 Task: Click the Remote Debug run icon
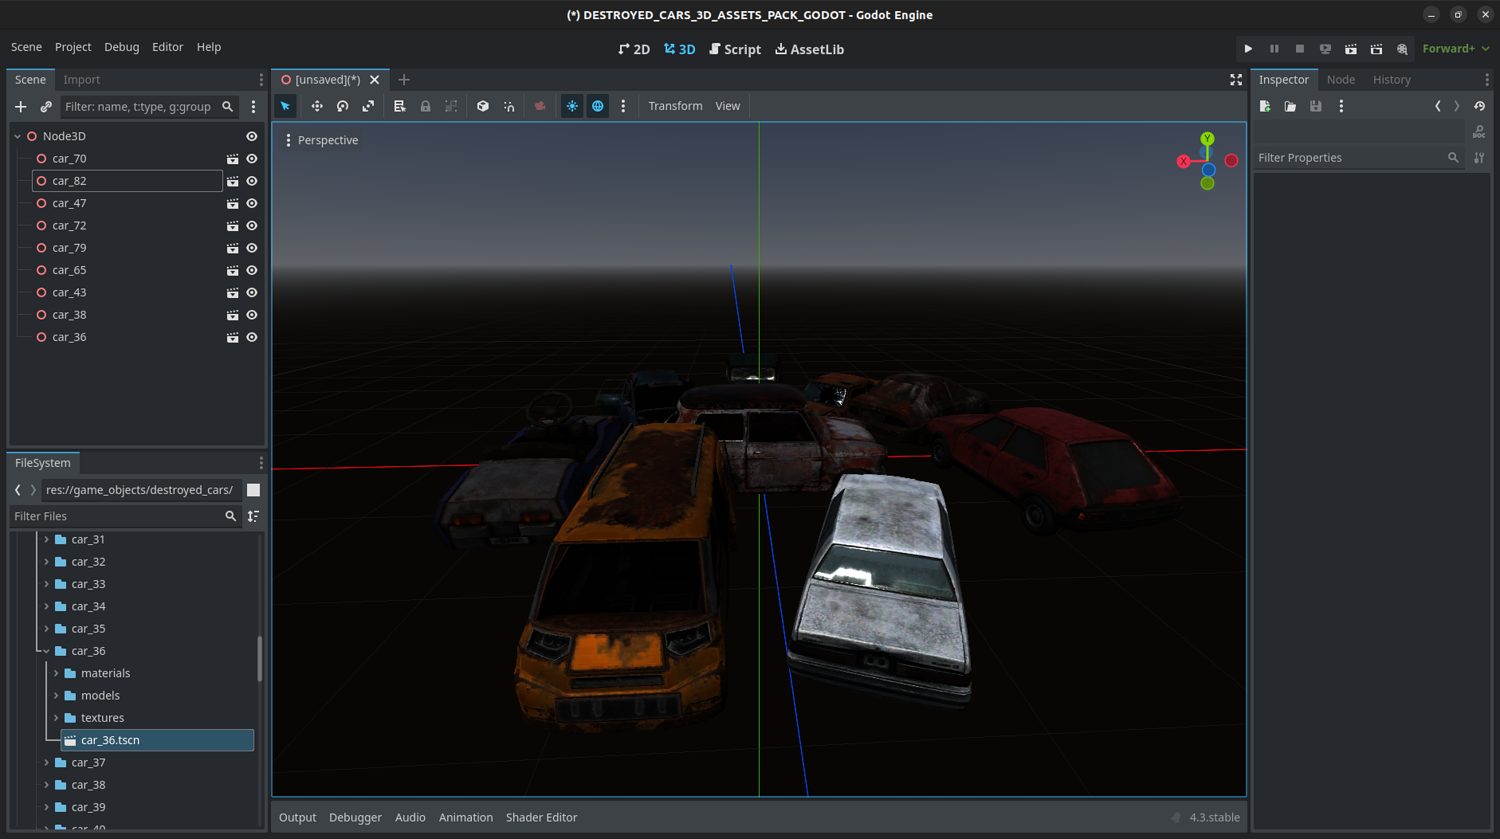[x=1325, y=49]
